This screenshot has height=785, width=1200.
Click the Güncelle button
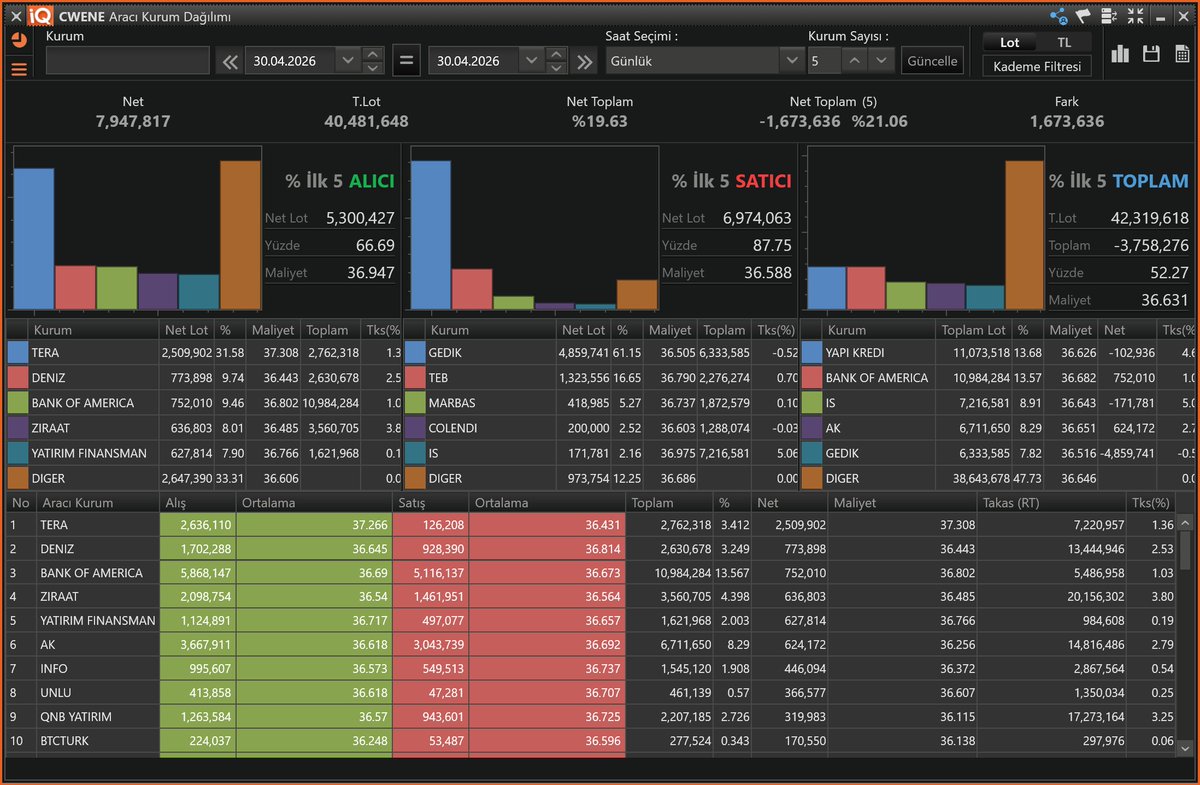pos(932,61)
